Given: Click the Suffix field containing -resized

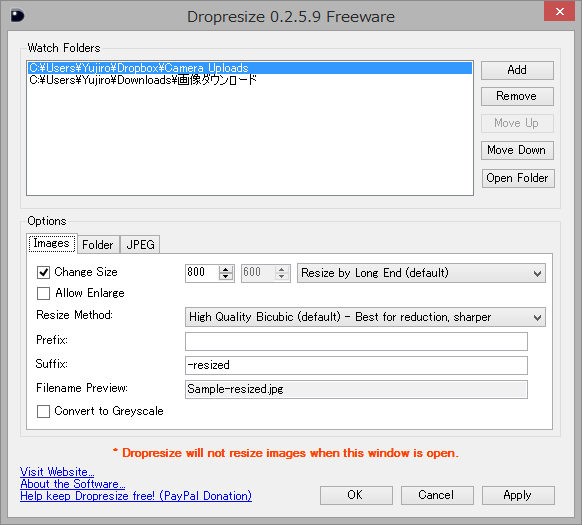Looking at the screenshot, I should [356, 365].
